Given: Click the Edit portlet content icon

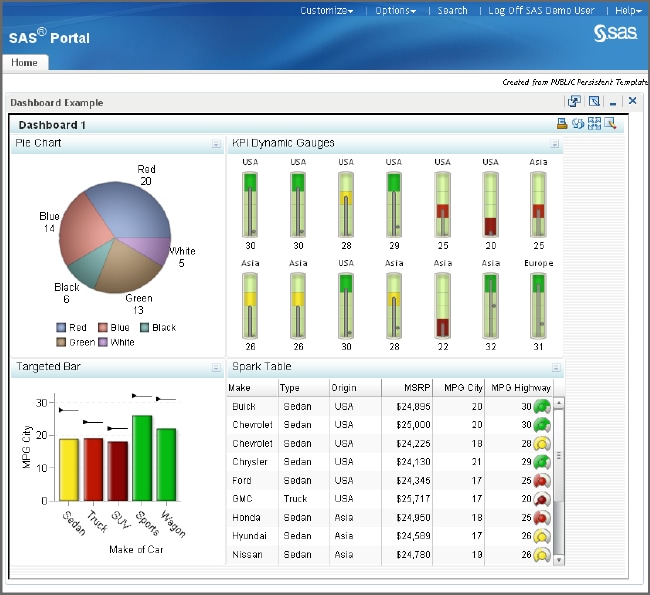Looking at the screenshot, I should click(x=593, y=101).
